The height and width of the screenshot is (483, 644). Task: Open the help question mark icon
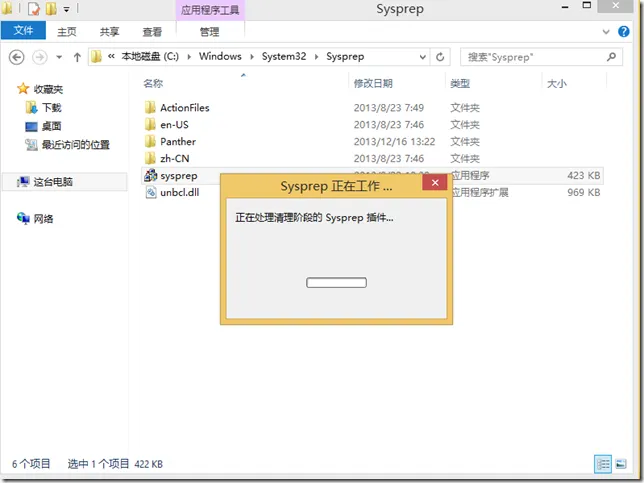coord(623,32)
